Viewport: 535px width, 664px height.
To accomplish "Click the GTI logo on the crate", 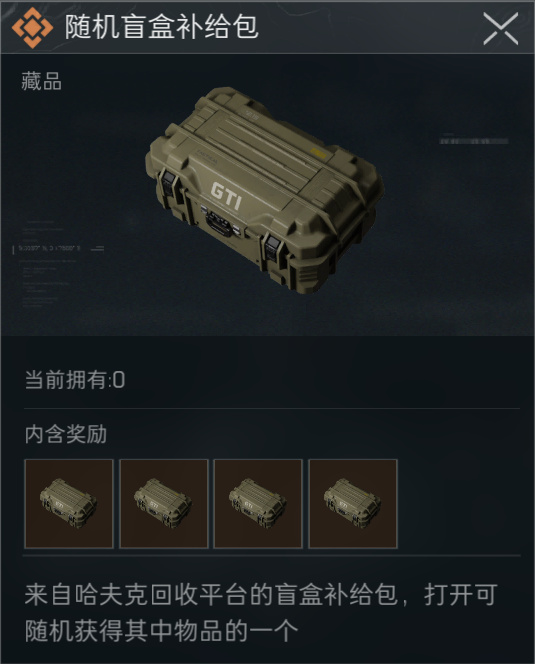I will pos(227,196).
